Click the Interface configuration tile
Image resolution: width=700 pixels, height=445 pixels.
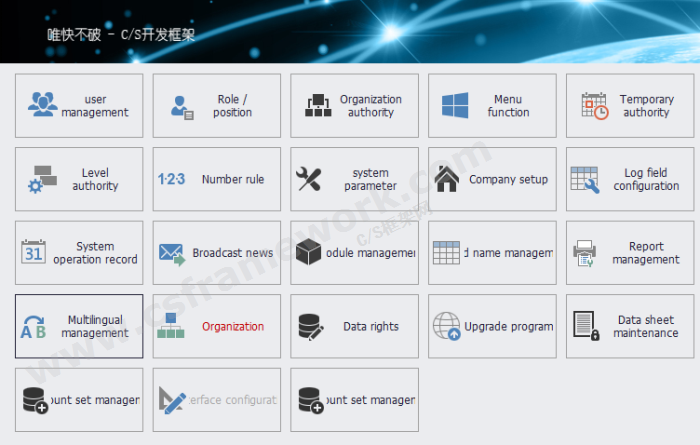[217, 400]
